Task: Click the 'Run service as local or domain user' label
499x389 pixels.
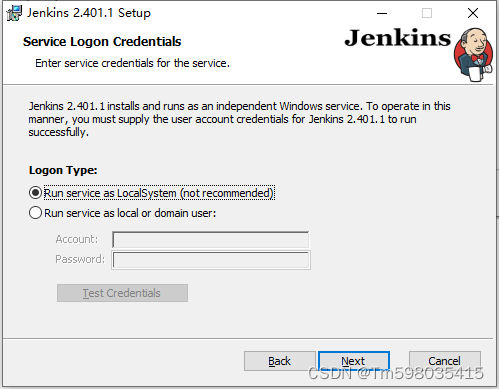Action: 130,213
